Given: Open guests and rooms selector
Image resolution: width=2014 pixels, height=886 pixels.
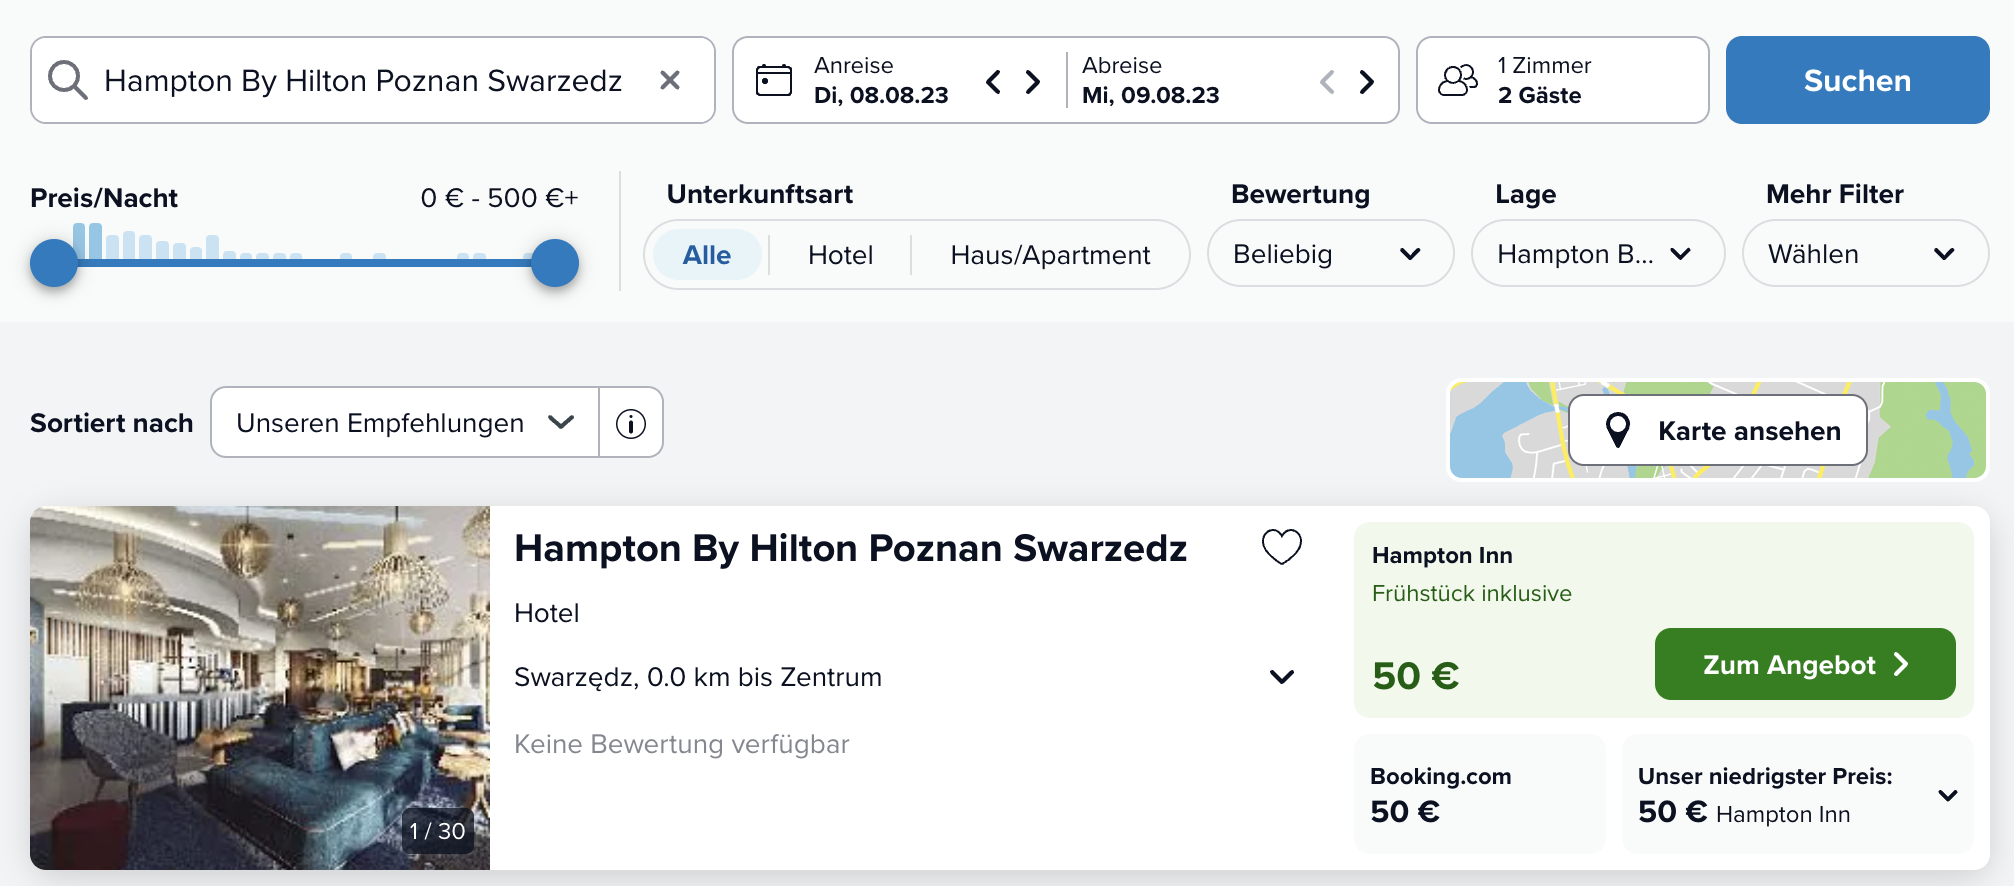Looking at the screenshot, I should coord(1562,80).
